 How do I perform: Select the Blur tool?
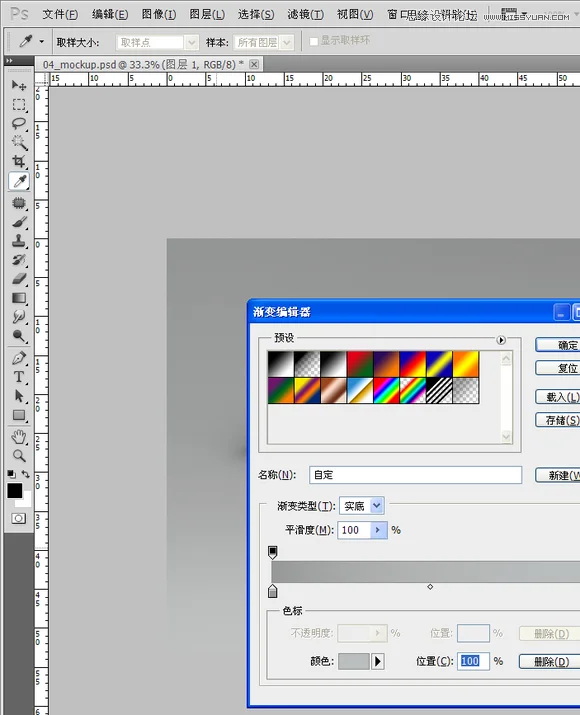coord(19,316)
